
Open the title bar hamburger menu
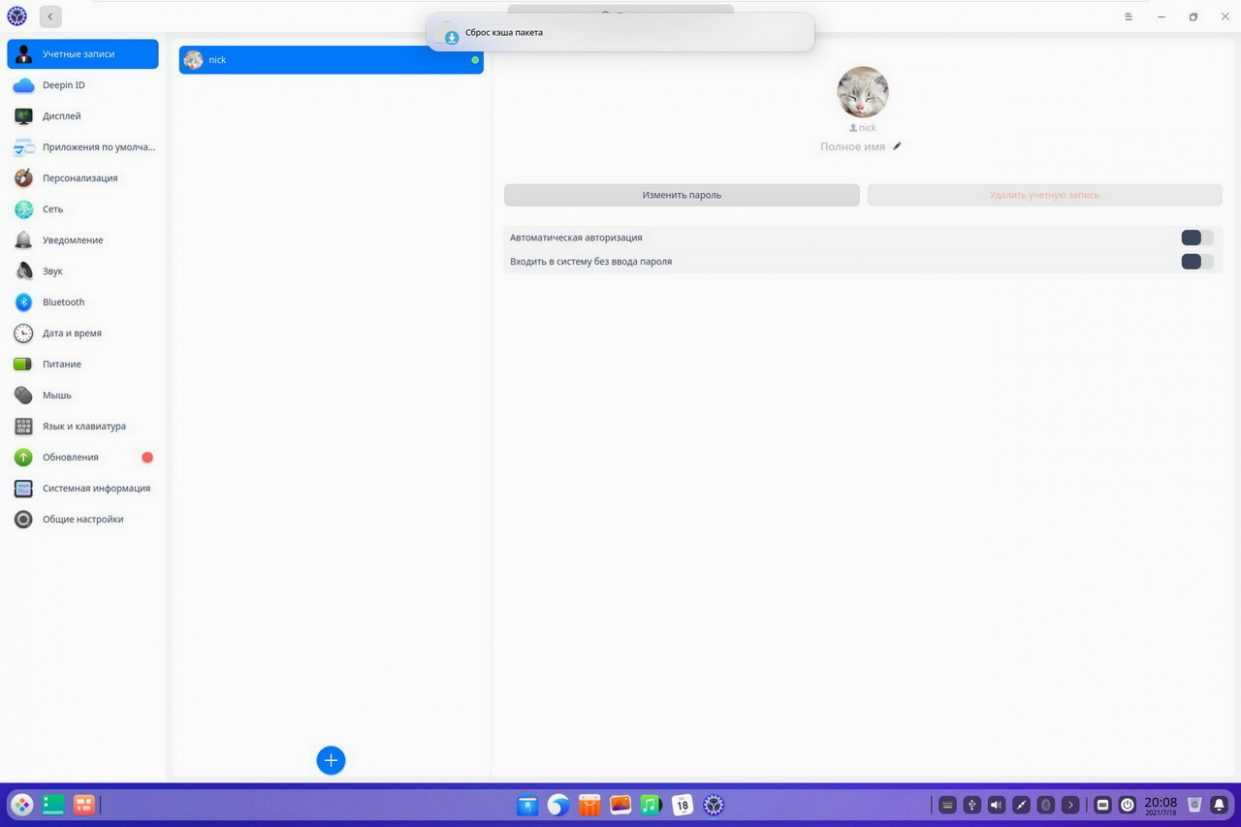point(1128,17)
